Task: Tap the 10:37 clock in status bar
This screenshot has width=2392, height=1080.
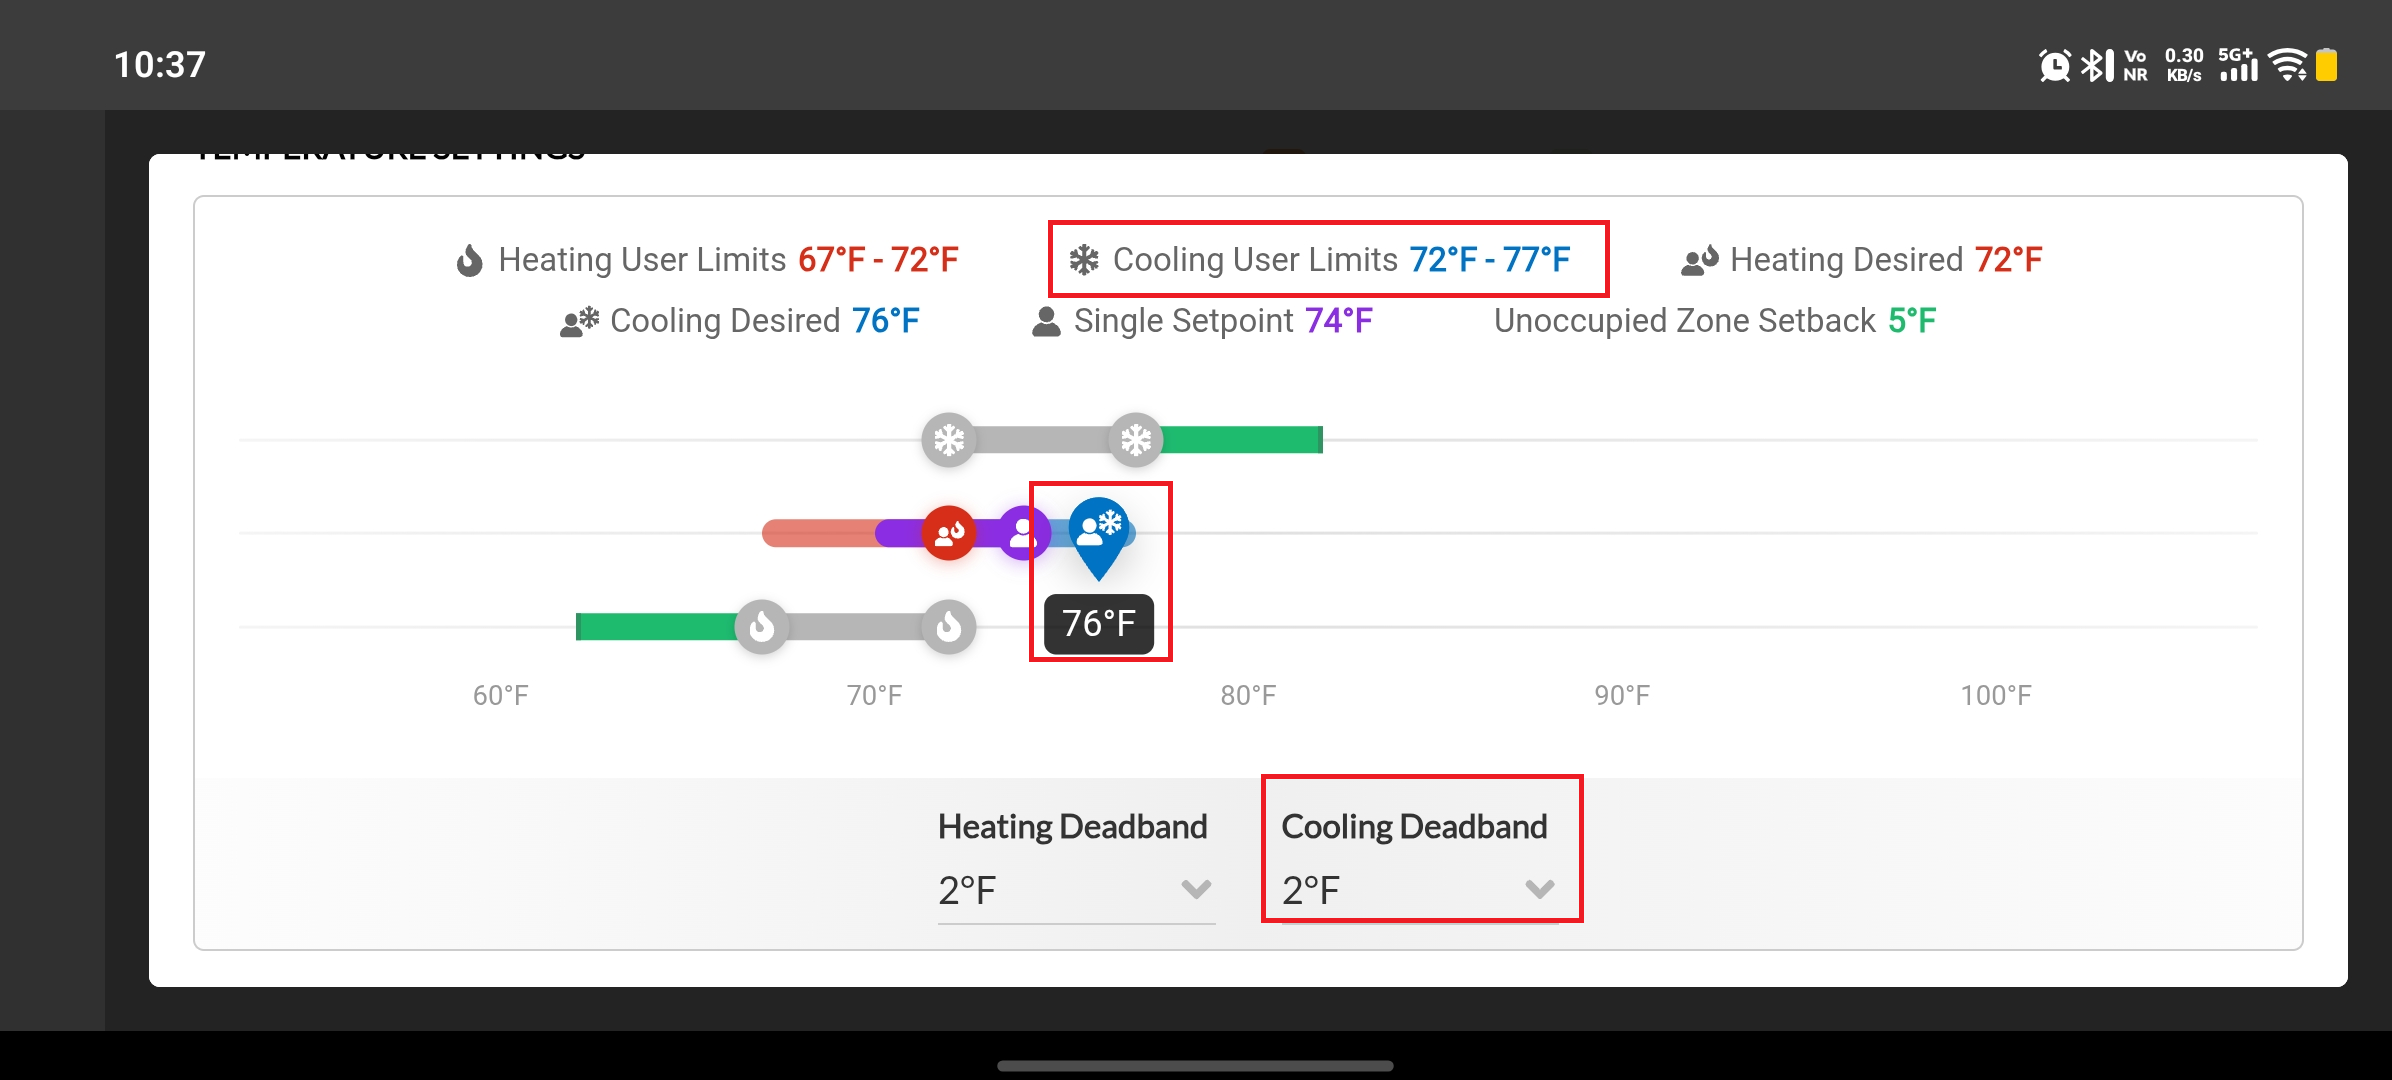Action: [160, 65]
